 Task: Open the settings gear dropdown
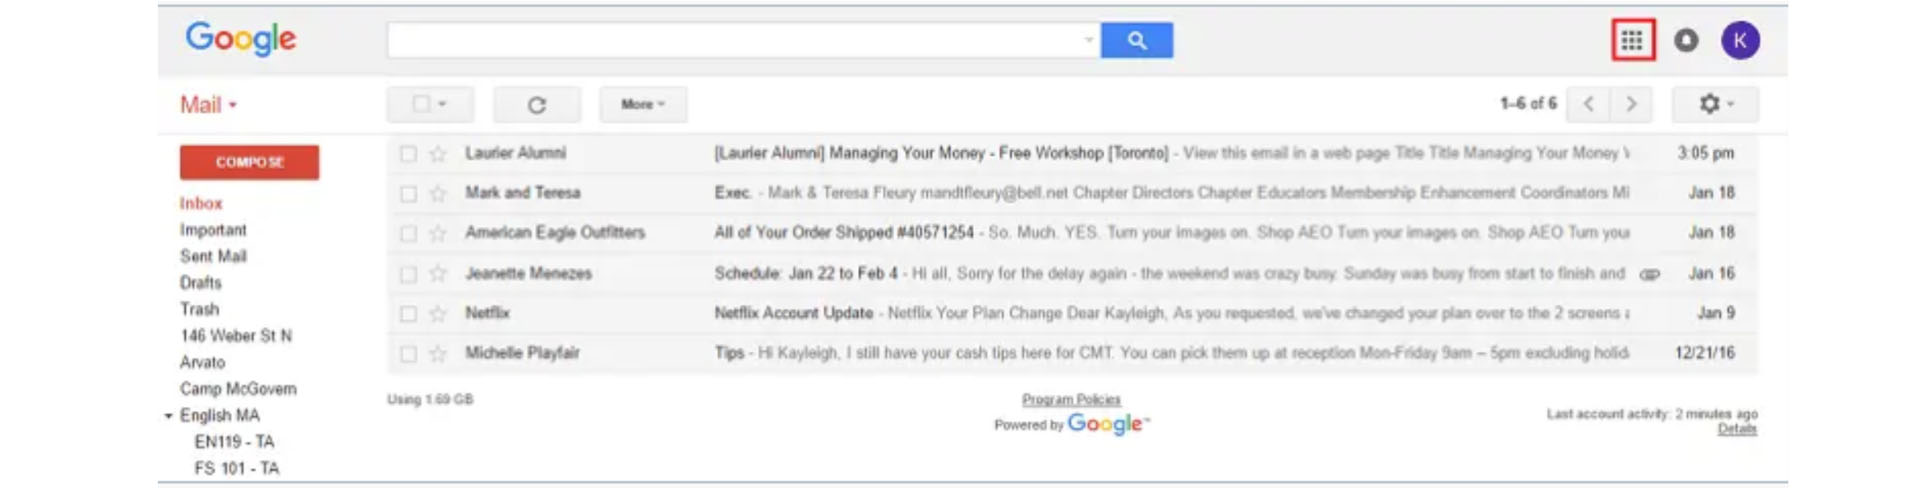pyautogui.click(x=1716, y=104)
